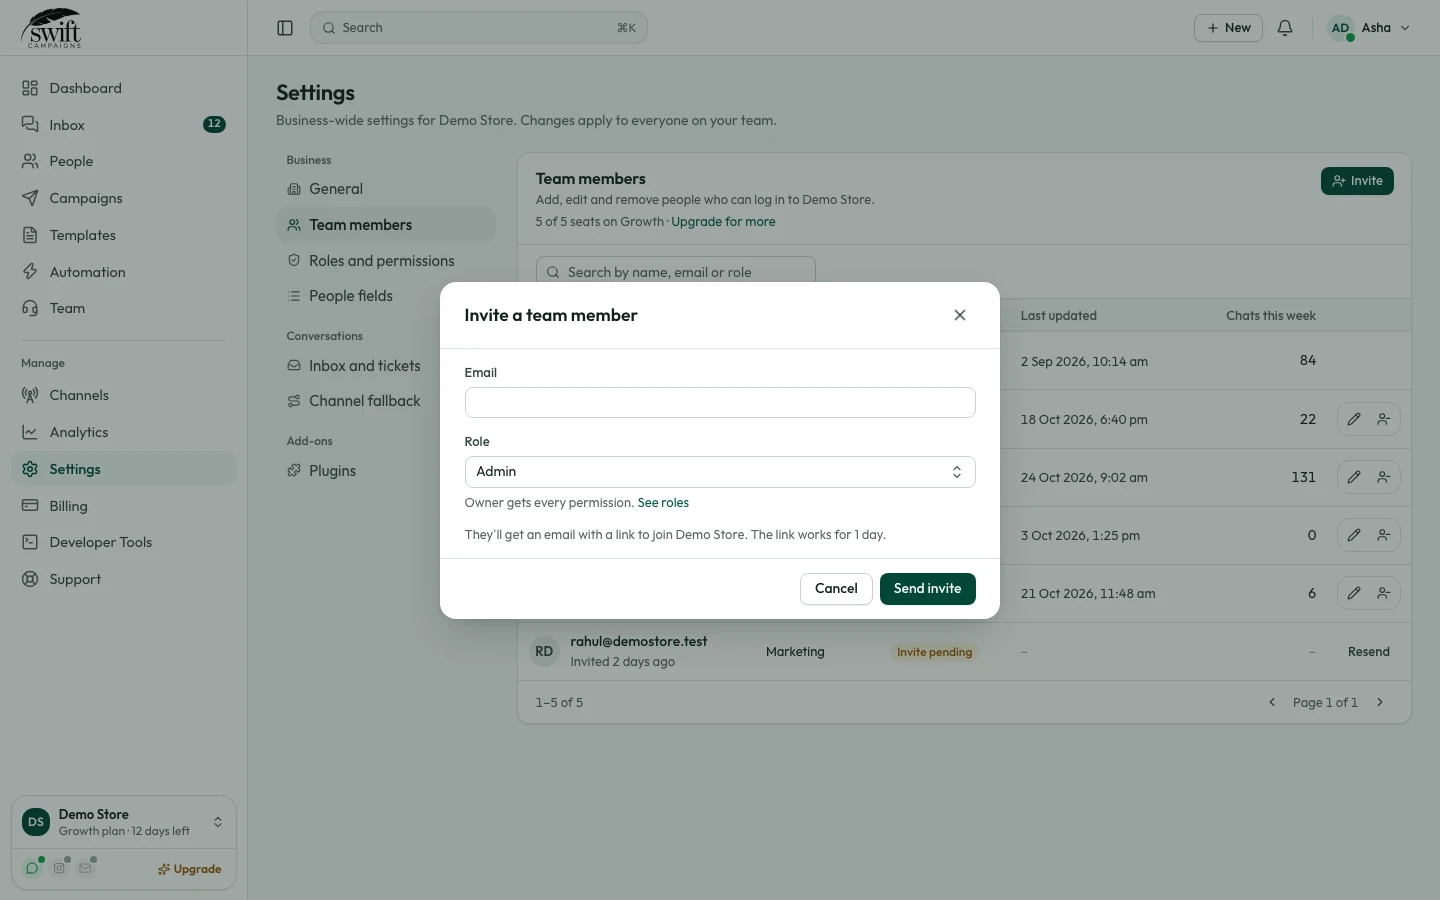This screenshot has height=900, width=1440.
Task: Open Campaigns in the sidebar
Action: tap(124, 198)
